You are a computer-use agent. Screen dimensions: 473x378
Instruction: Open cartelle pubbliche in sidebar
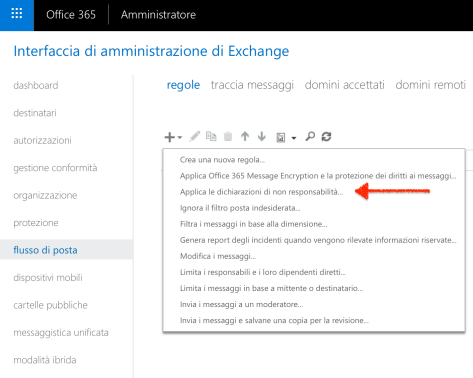50,305
